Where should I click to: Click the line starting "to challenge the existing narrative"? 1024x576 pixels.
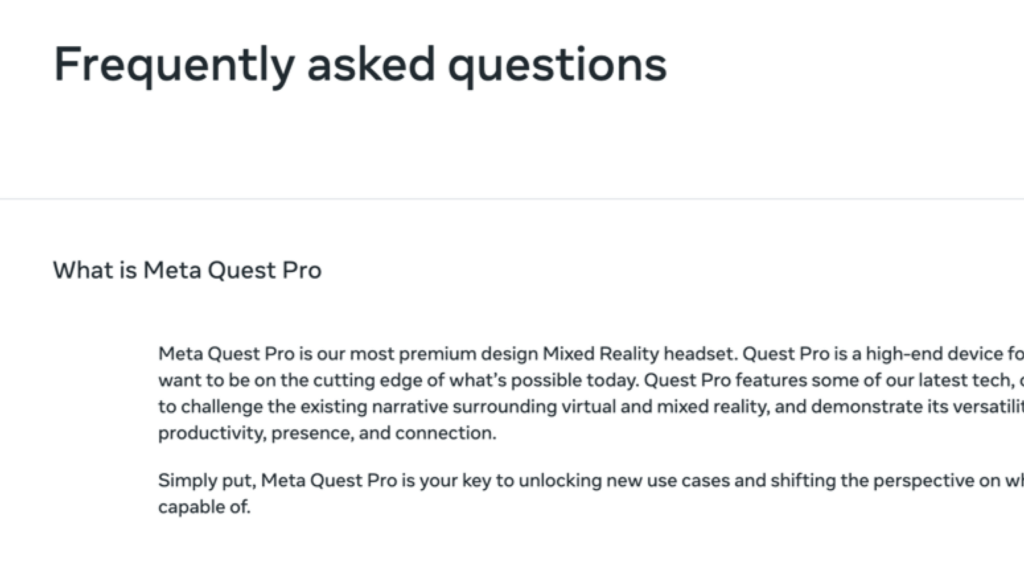[x=400, y=407]
